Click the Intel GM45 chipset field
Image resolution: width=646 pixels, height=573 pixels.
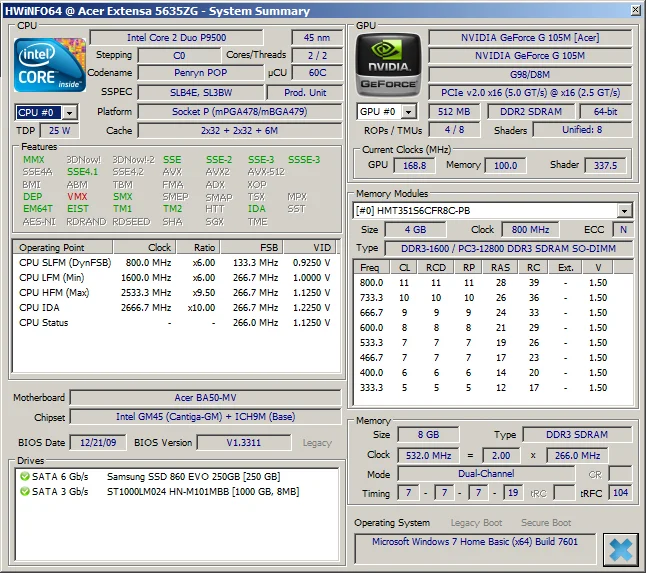tap(205, 417)
